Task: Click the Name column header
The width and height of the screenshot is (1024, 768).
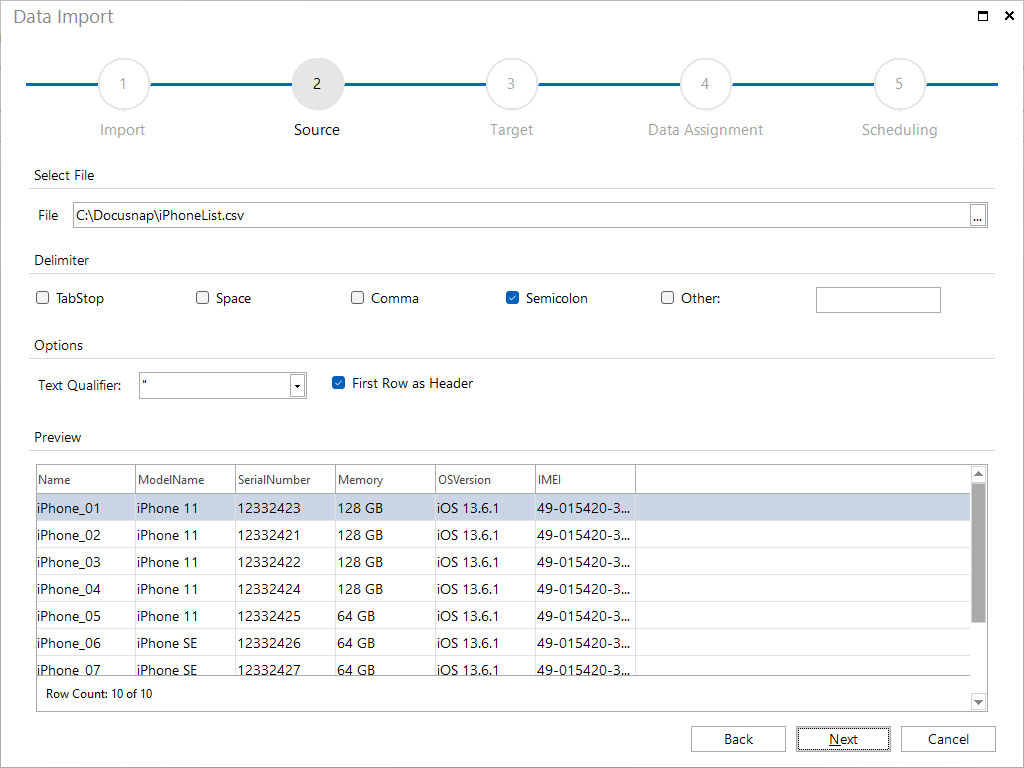Action: point(86,479)
